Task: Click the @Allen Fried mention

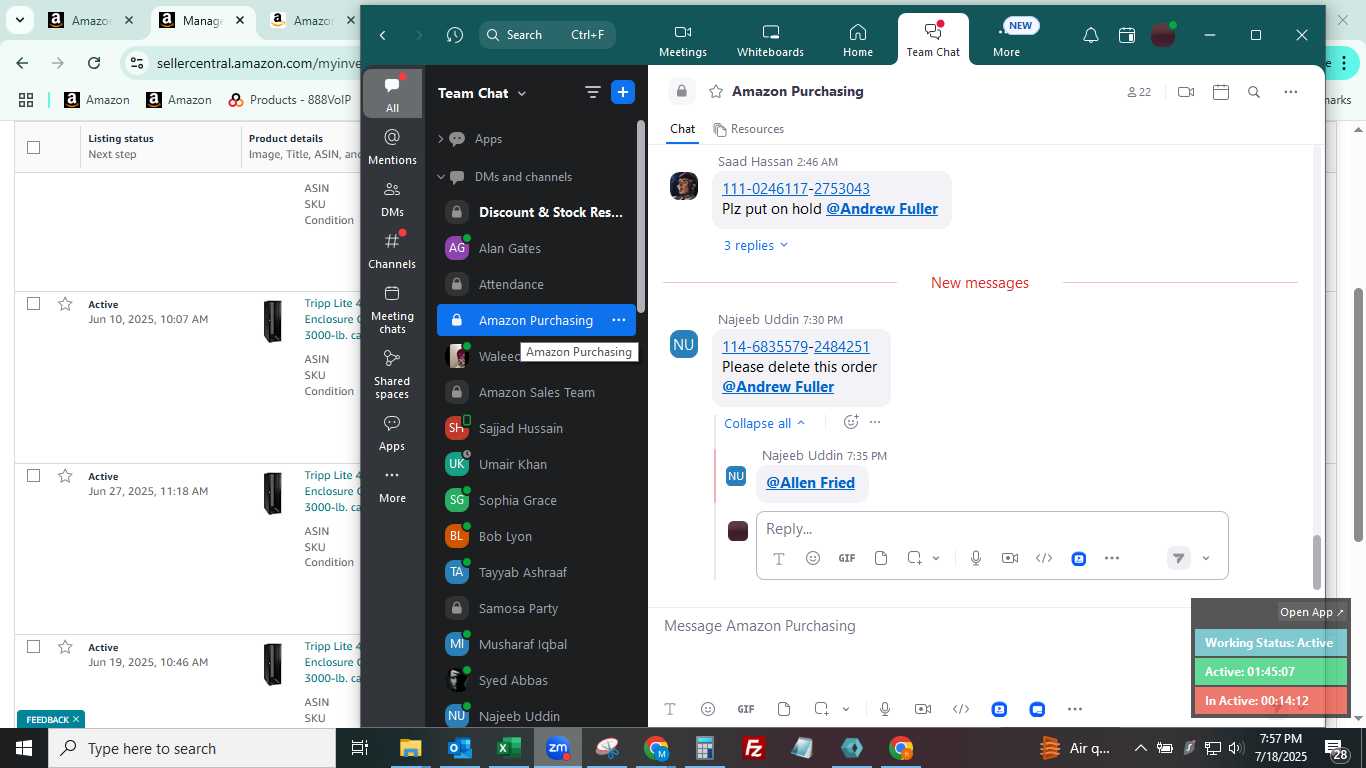Action: click(x=810, y=482)
